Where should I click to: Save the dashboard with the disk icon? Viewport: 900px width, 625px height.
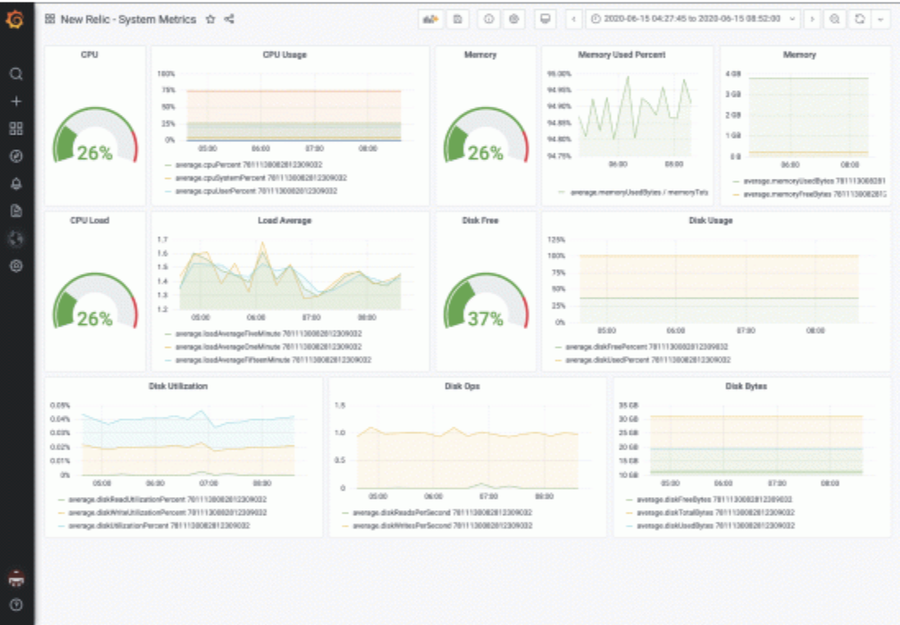point(457,19)
